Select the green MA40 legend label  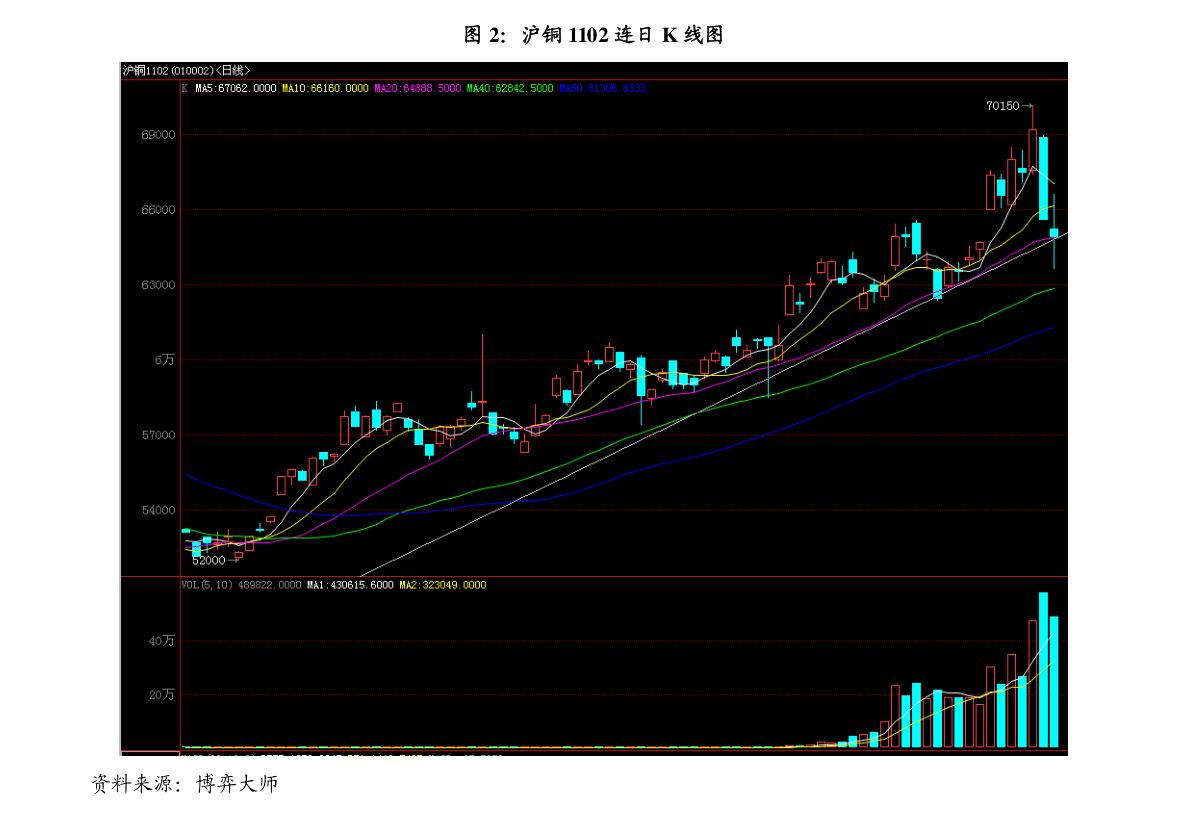tap(509, 89)
